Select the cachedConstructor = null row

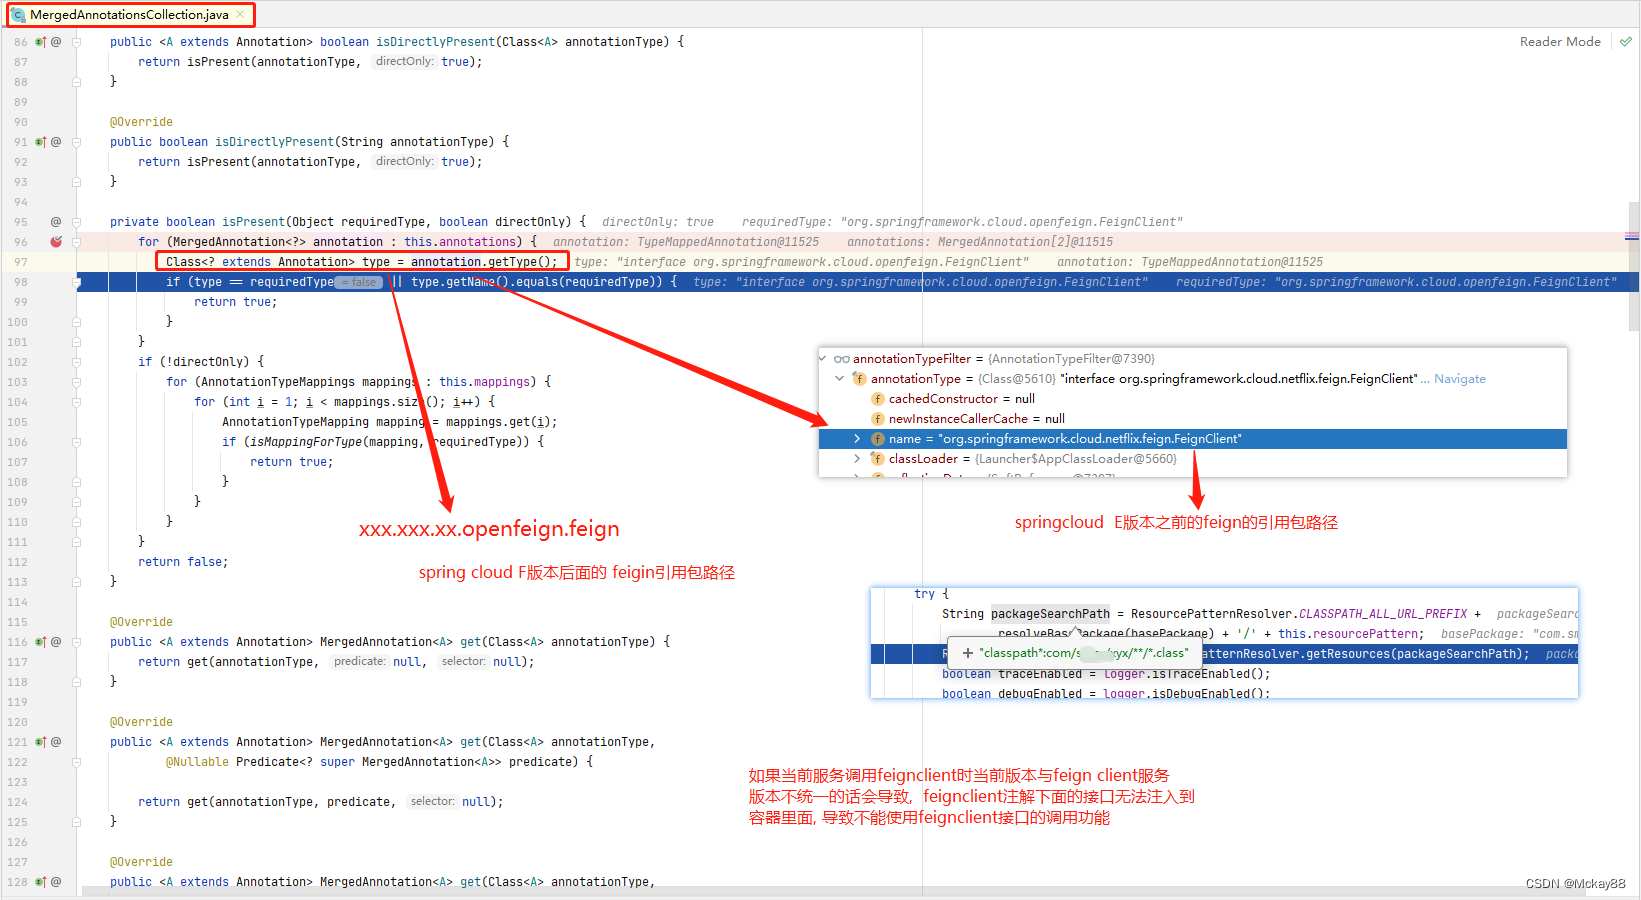point(1192,399)
